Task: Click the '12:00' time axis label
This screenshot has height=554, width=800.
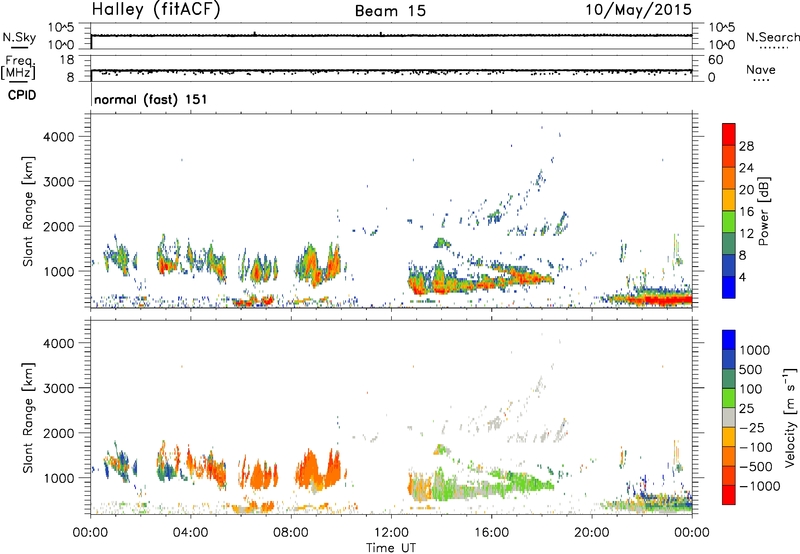Action: tap(391, 533)
